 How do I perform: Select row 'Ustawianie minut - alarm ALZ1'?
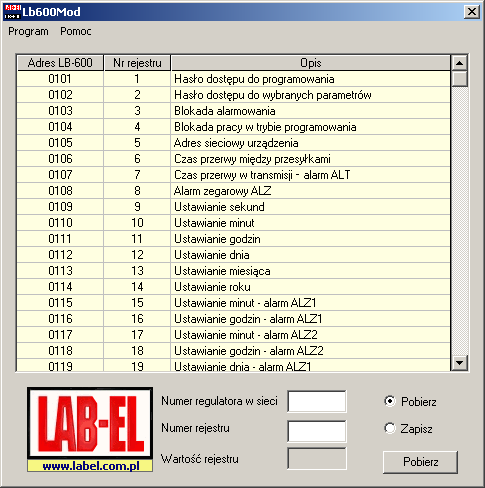tap(233, 303)
